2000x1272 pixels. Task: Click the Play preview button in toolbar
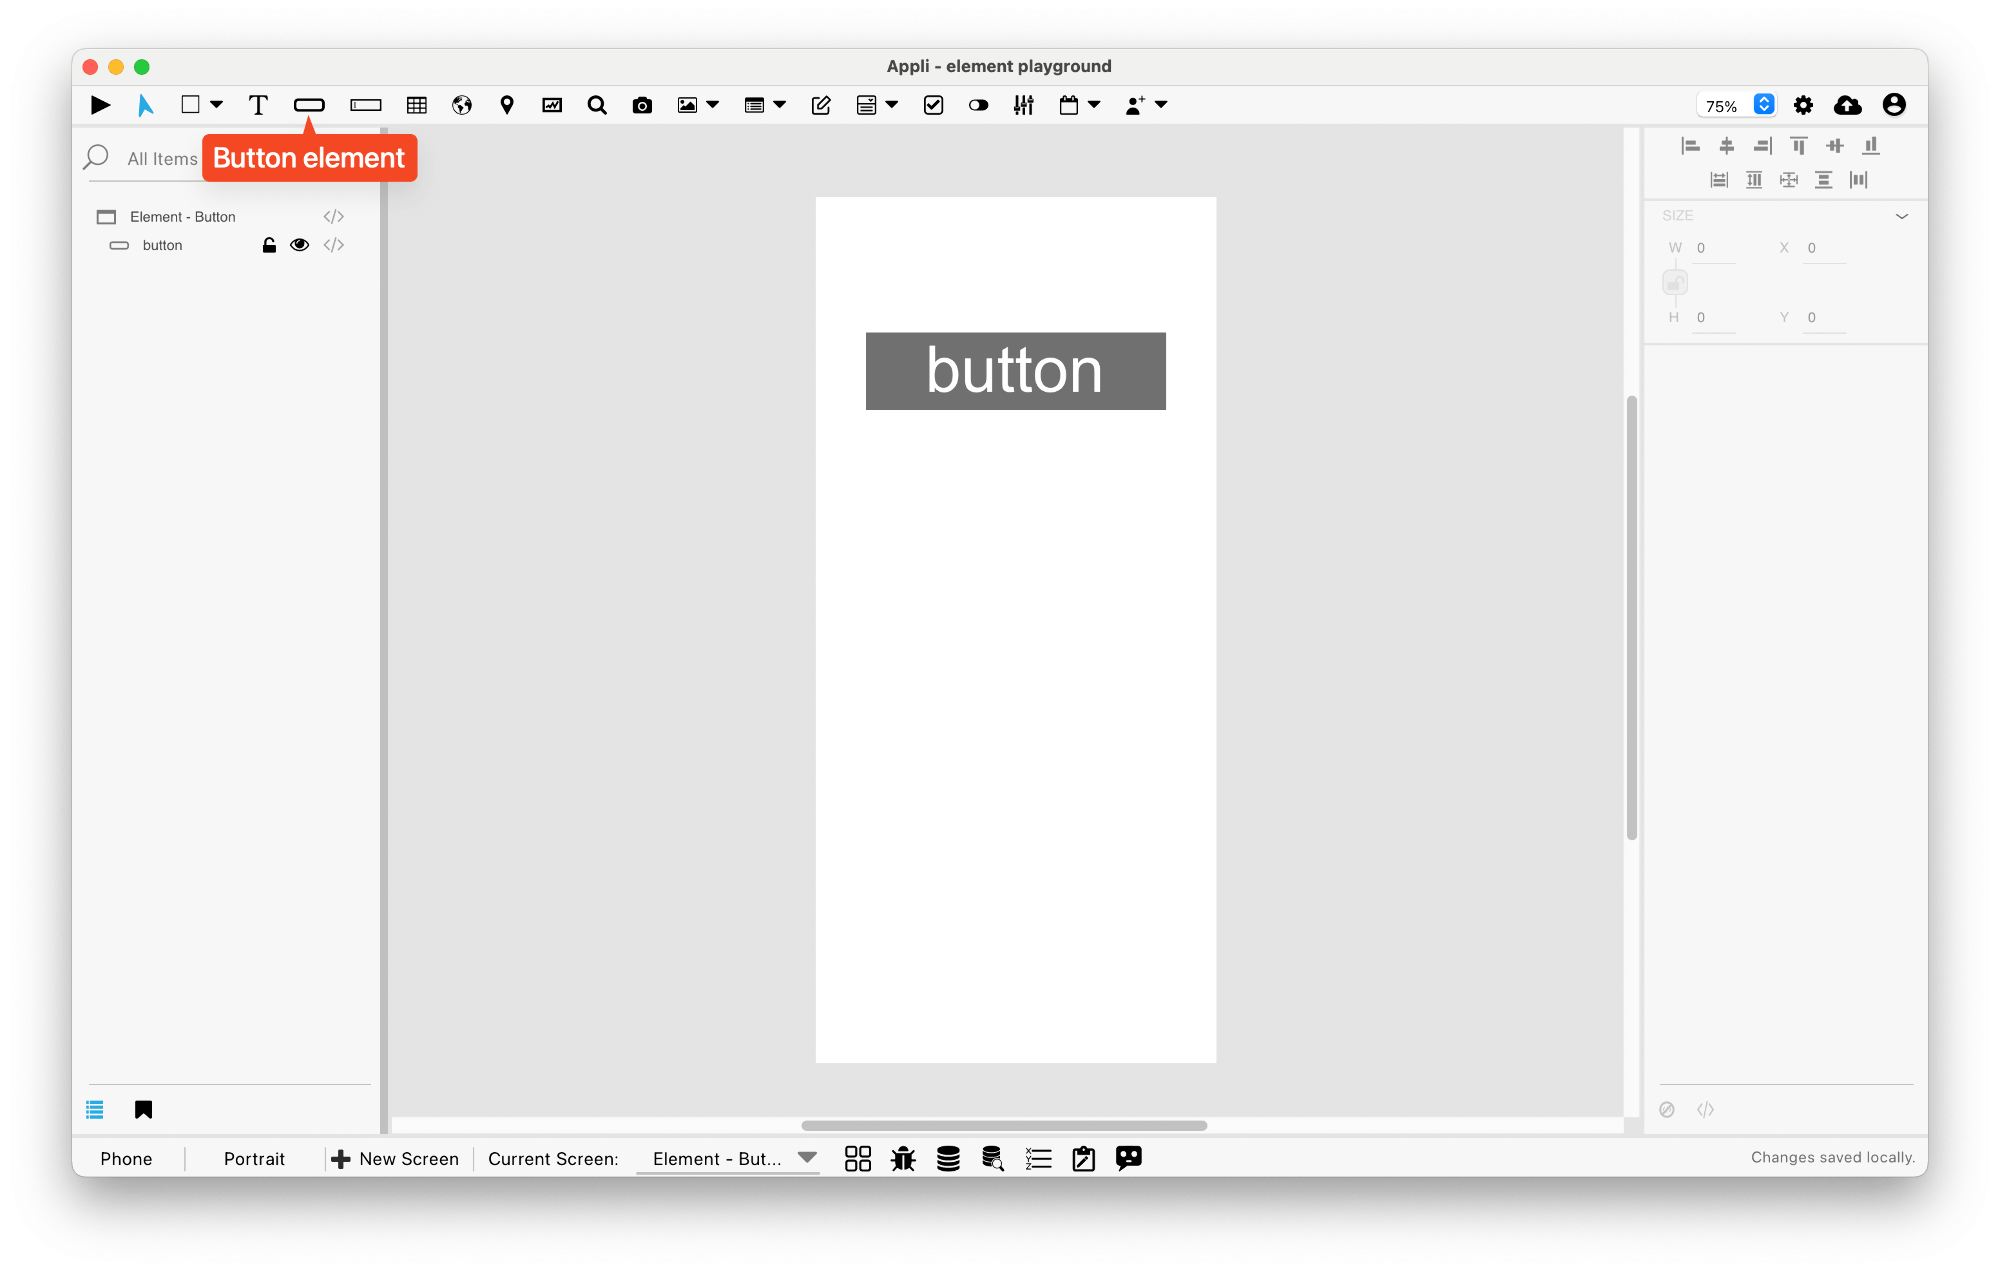tap(100, 105)
